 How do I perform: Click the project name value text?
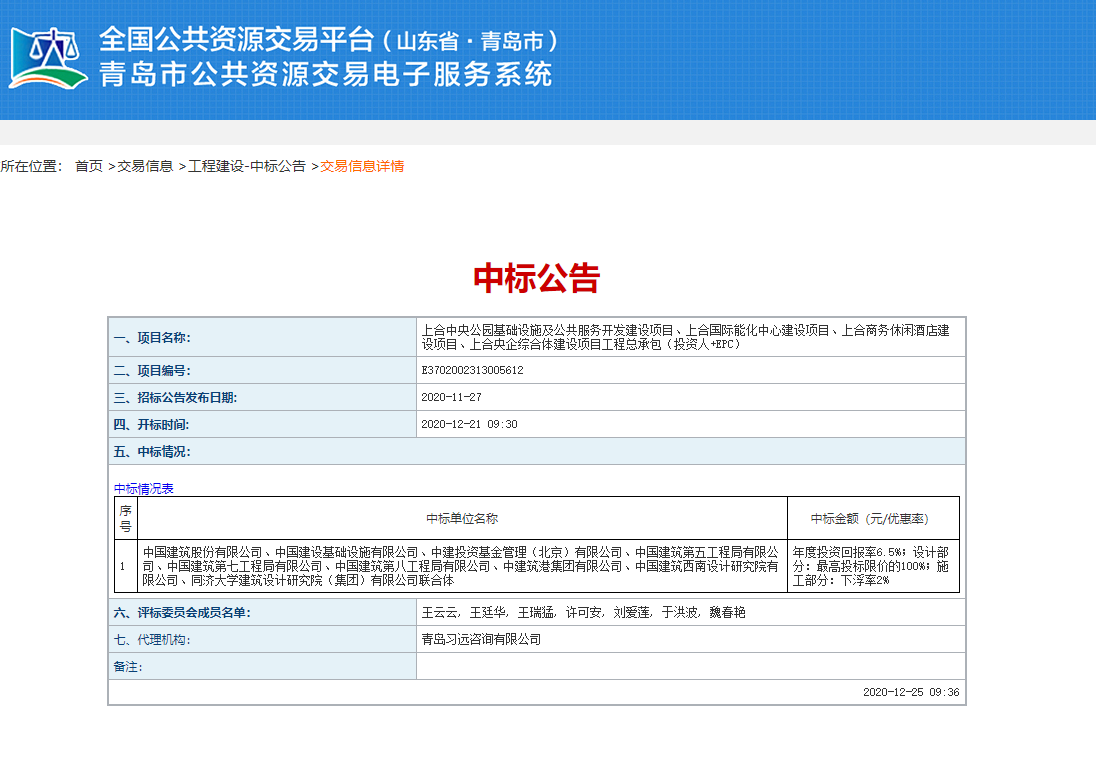tap(686, 337)
